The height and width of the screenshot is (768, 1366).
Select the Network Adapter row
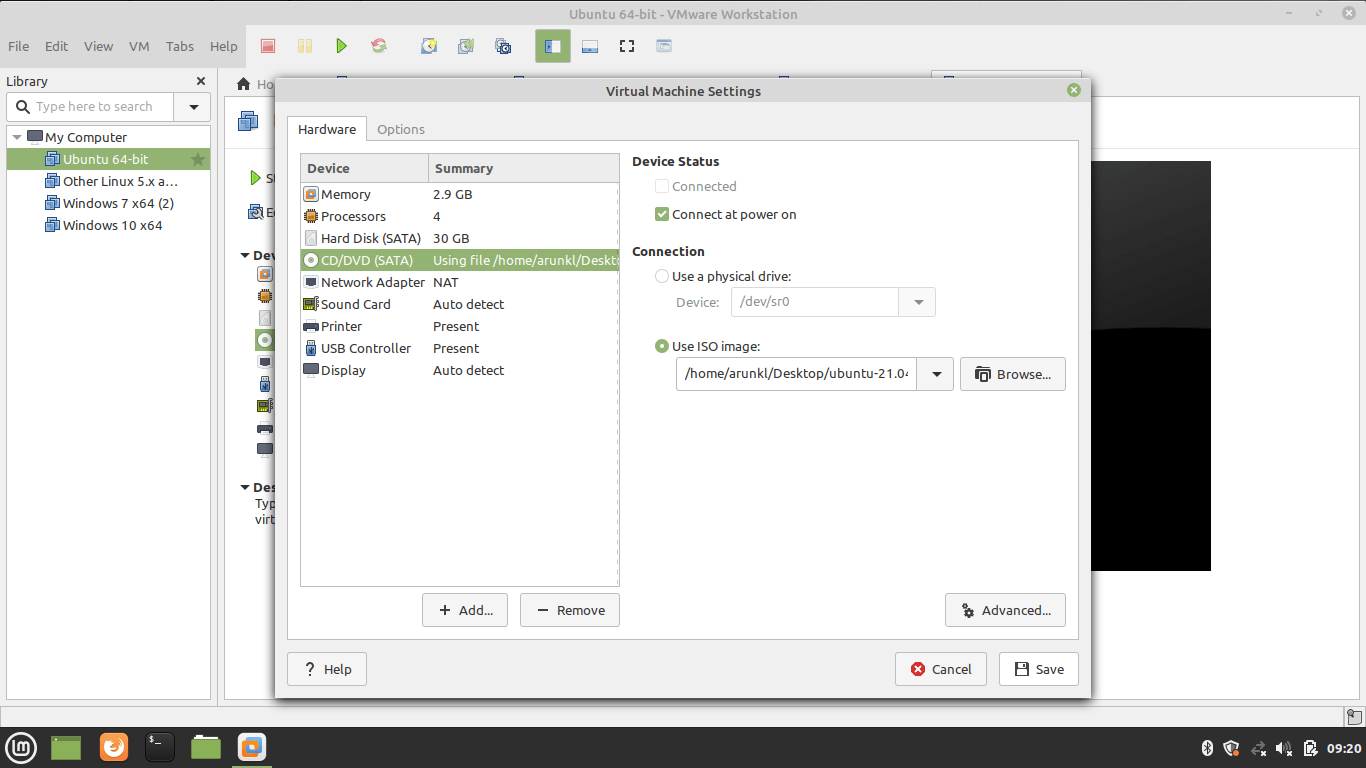[460, 282]
